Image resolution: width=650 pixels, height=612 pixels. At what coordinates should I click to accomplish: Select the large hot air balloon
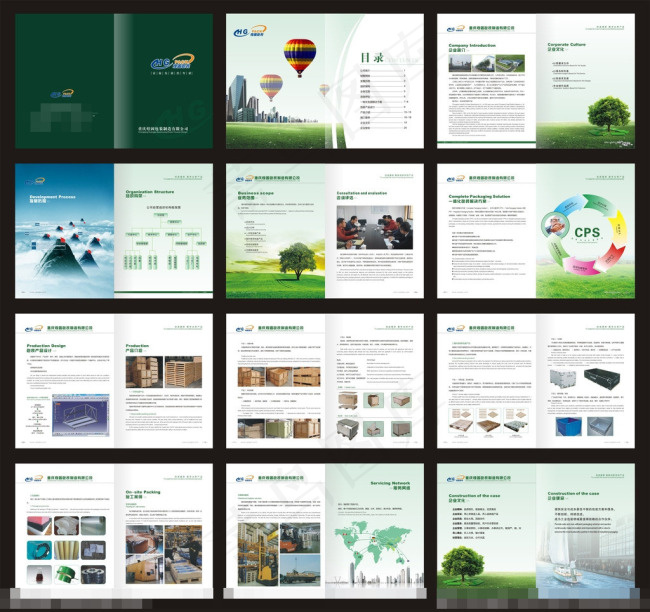point(299,57)
